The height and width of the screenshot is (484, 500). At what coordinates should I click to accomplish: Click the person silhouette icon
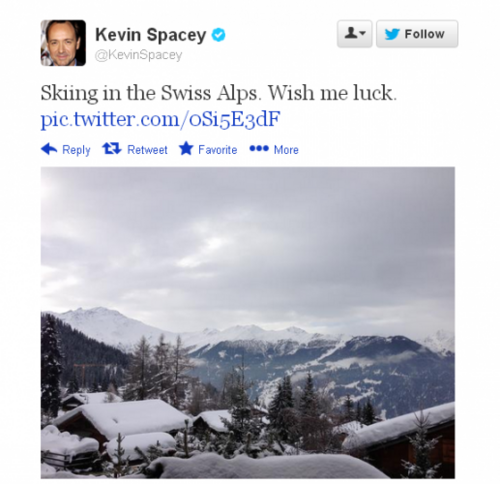click(351, 33)
